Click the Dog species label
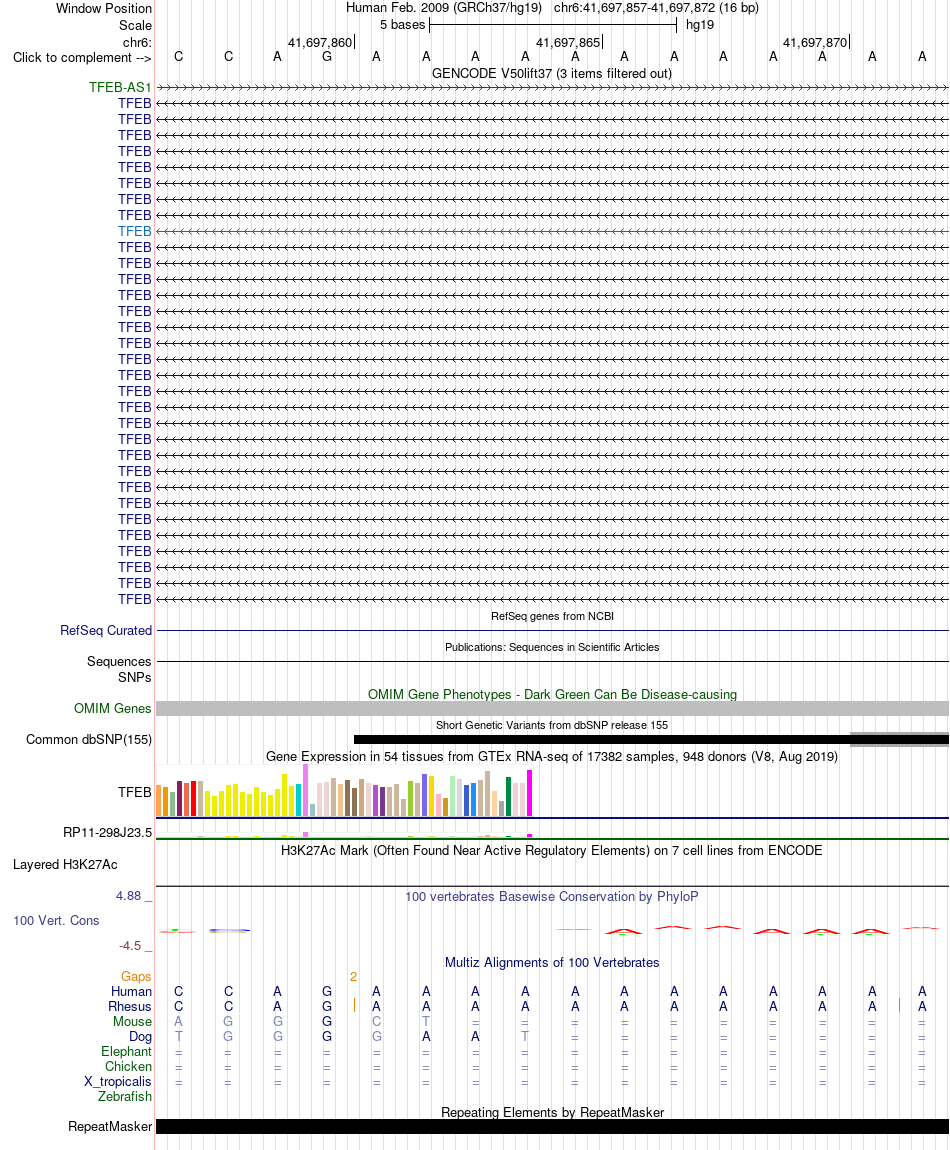950x1150 pixels. tap(140, 1036)
